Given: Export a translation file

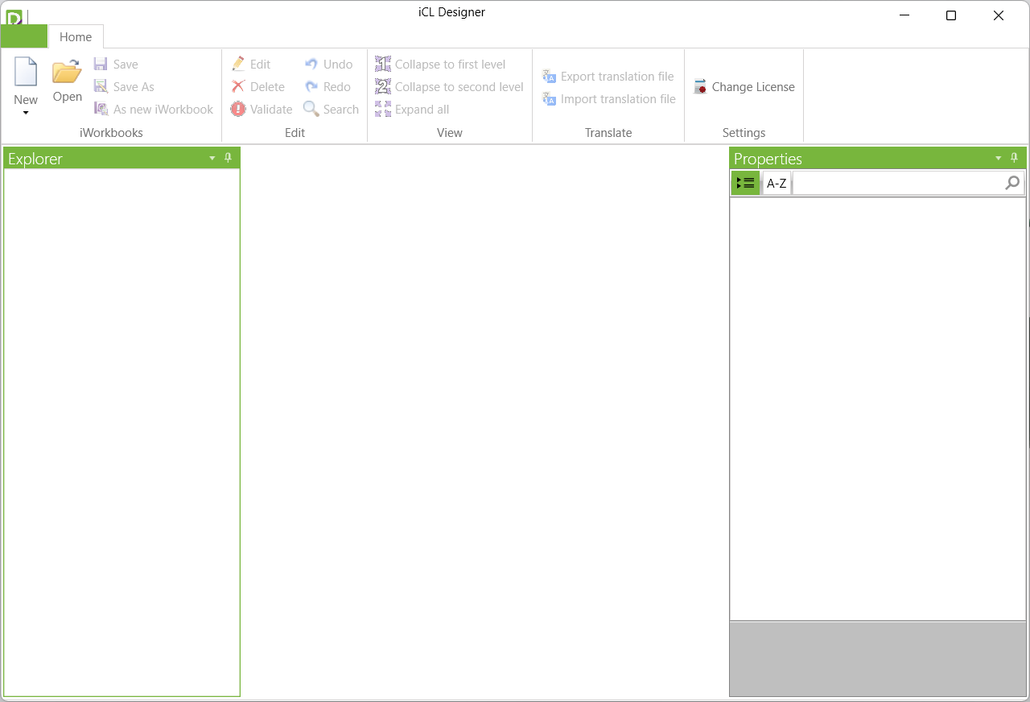Looking at the screenshot, I should click(x=608, y=76).
